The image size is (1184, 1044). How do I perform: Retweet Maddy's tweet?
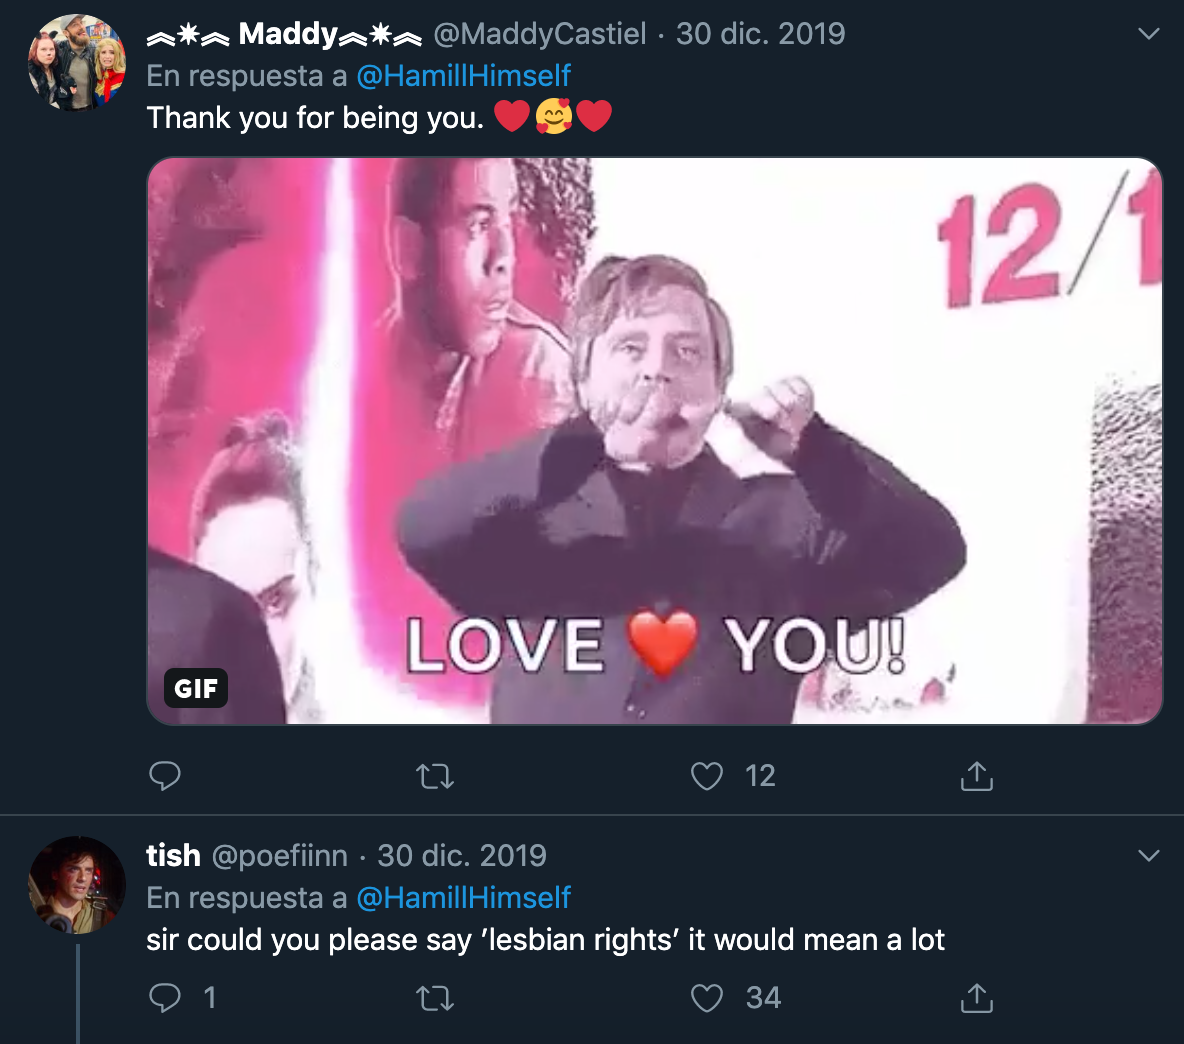(x=435, y=776)
